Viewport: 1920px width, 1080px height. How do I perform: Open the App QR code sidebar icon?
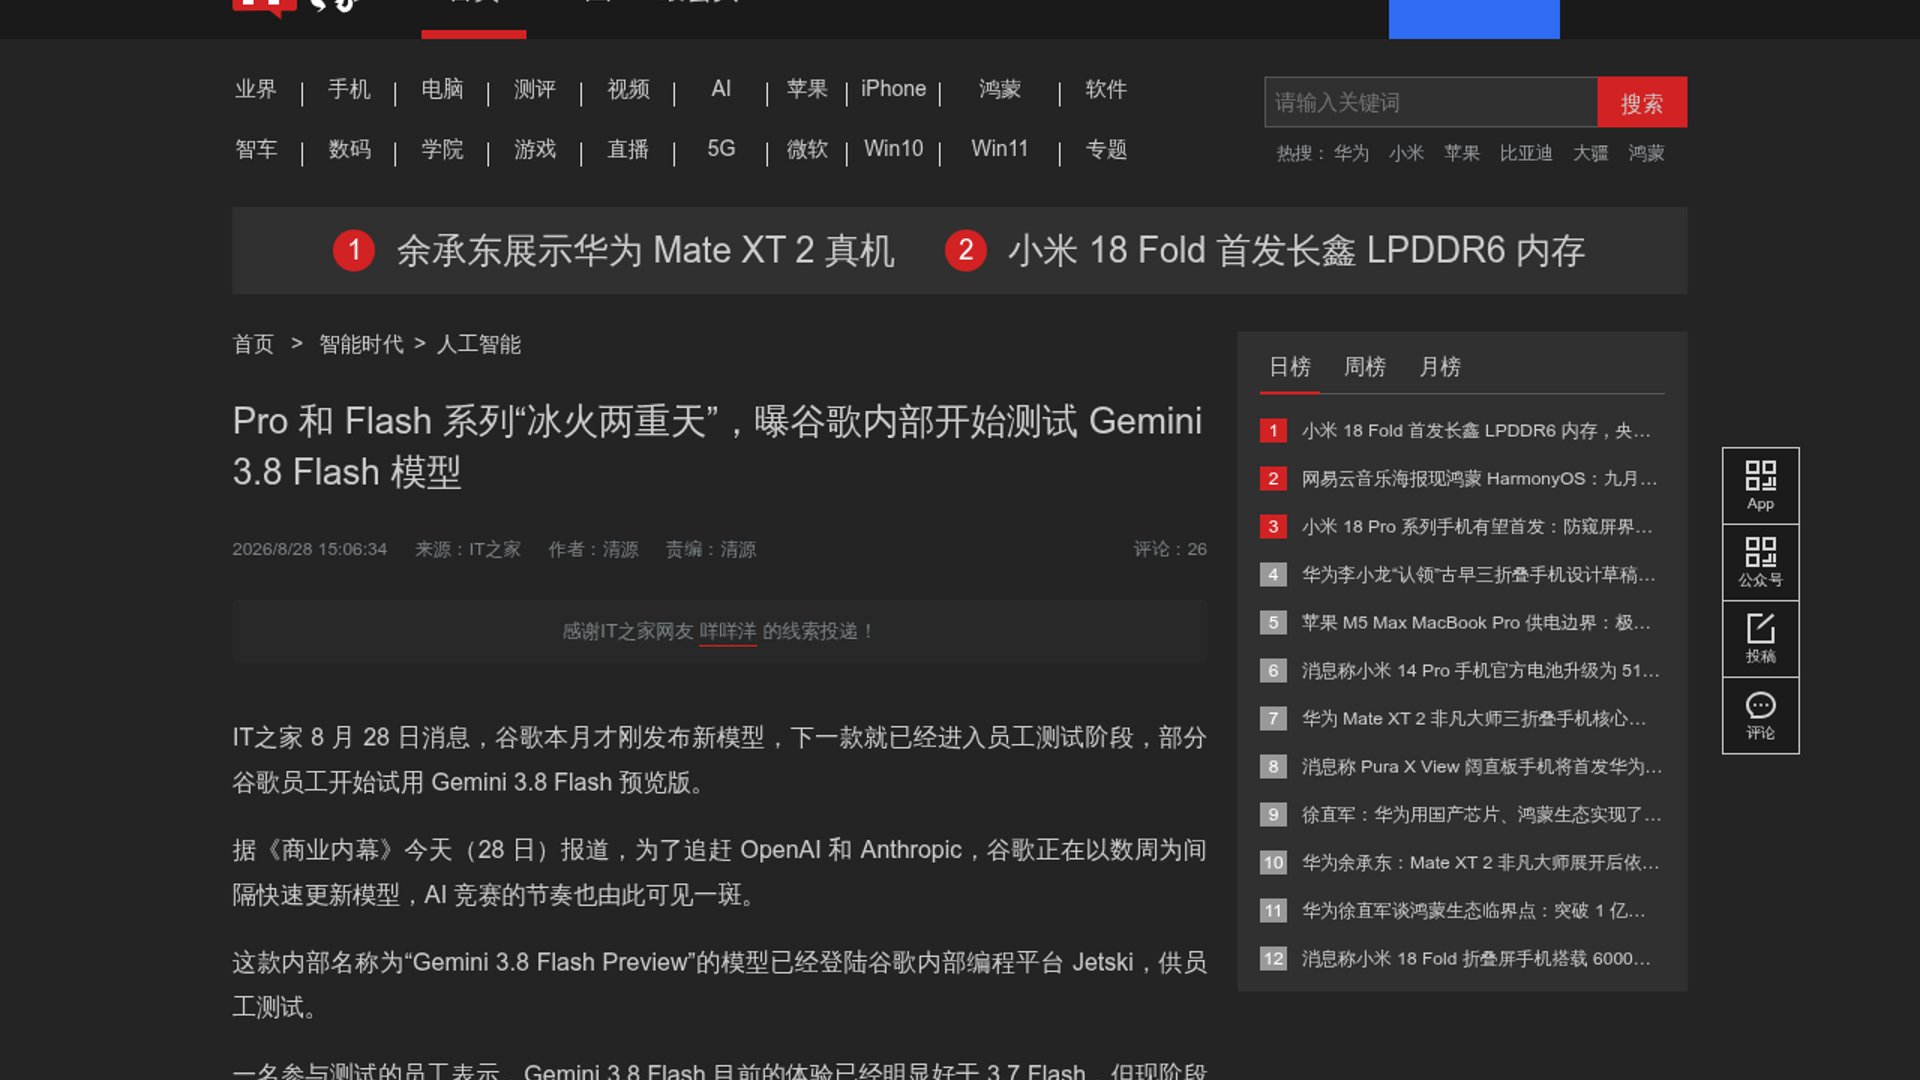[1760, 486]
